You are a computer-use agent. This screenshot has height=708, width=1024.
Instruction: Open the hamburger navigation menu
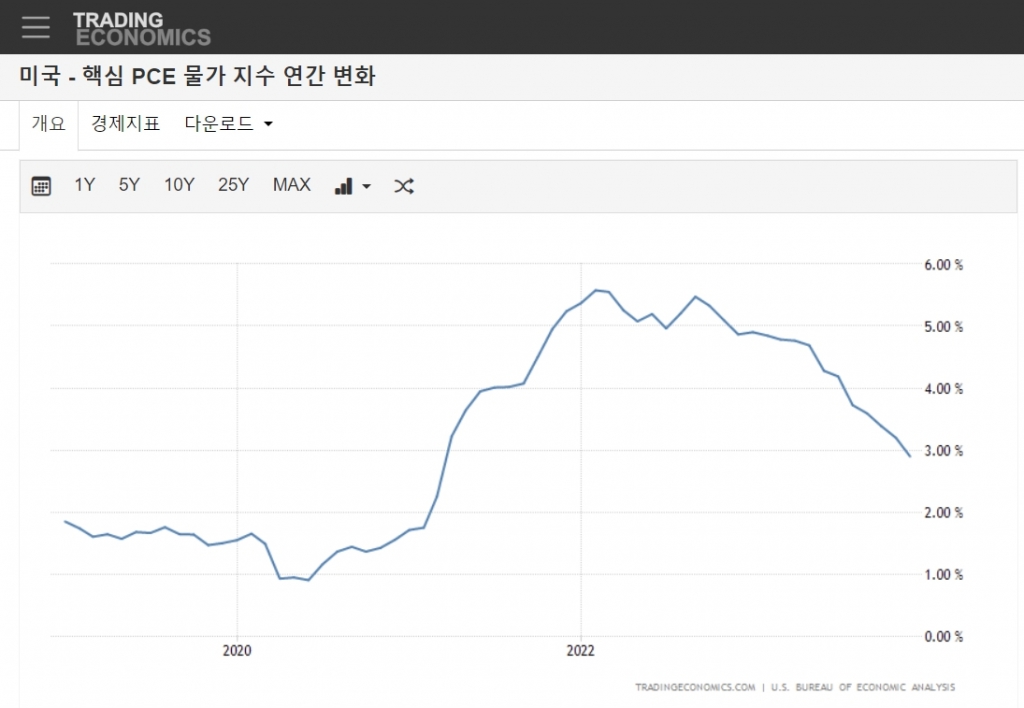coord(36,27)
